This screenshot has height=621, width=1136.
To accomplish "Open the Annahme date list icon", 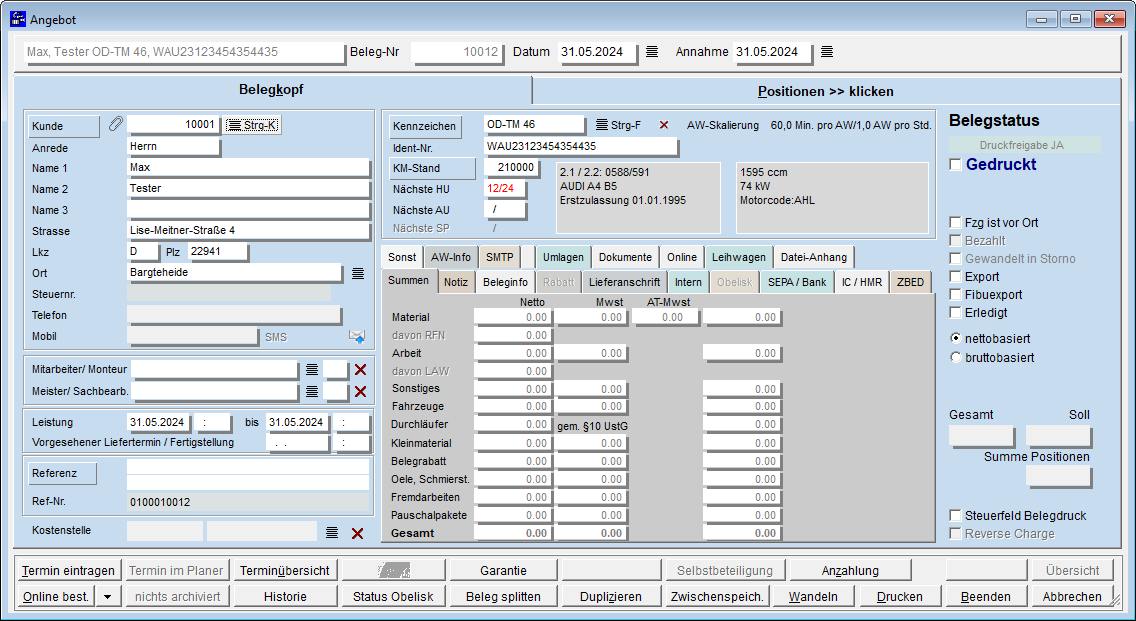I will (x=827, y=52).
